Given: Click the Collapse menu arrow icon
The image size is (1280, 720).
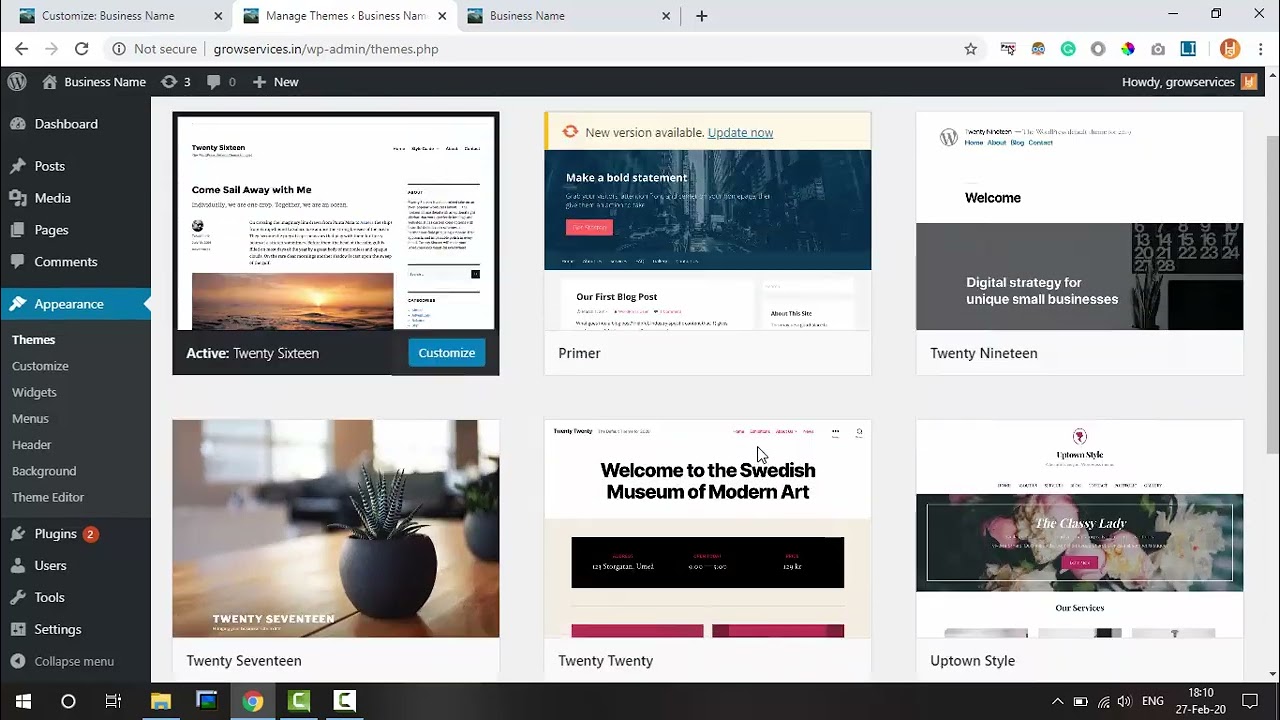Looking at the screenshot, I should click(x=18, y=662).
